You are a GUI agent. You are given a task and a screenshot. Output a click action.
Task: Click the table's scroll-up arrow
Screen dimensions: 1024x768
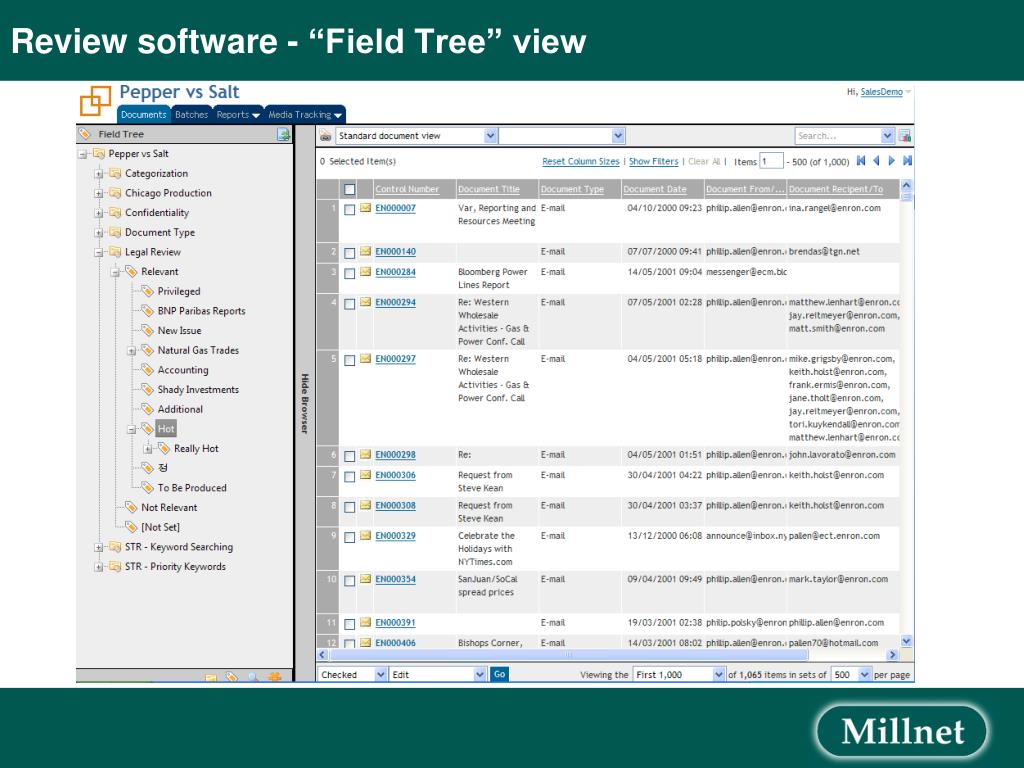click(x=906, y=185)
